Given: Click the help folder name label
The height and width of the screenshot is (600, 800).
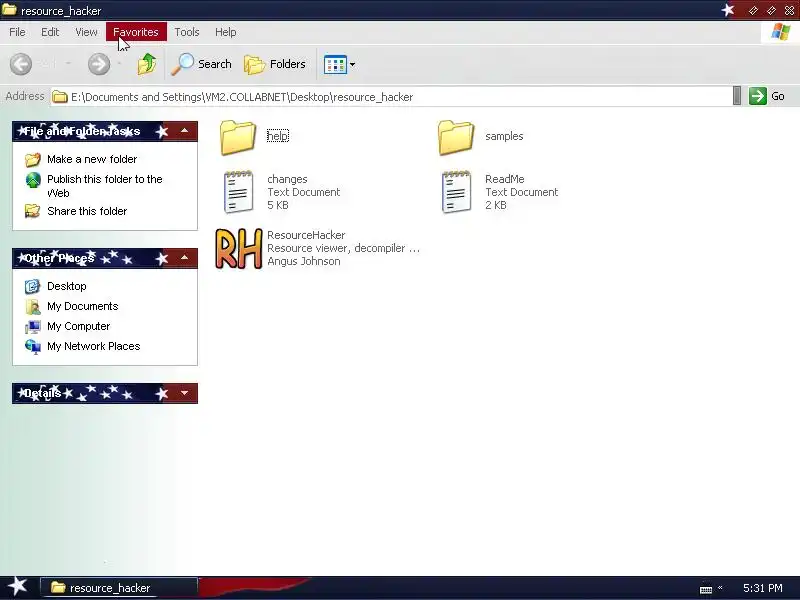Looking at the screenshot, I should point(278,136).
